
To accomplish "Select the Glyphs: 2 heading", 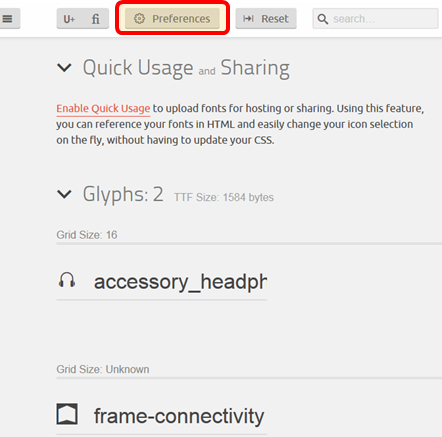I will click(x=123, y=194).
